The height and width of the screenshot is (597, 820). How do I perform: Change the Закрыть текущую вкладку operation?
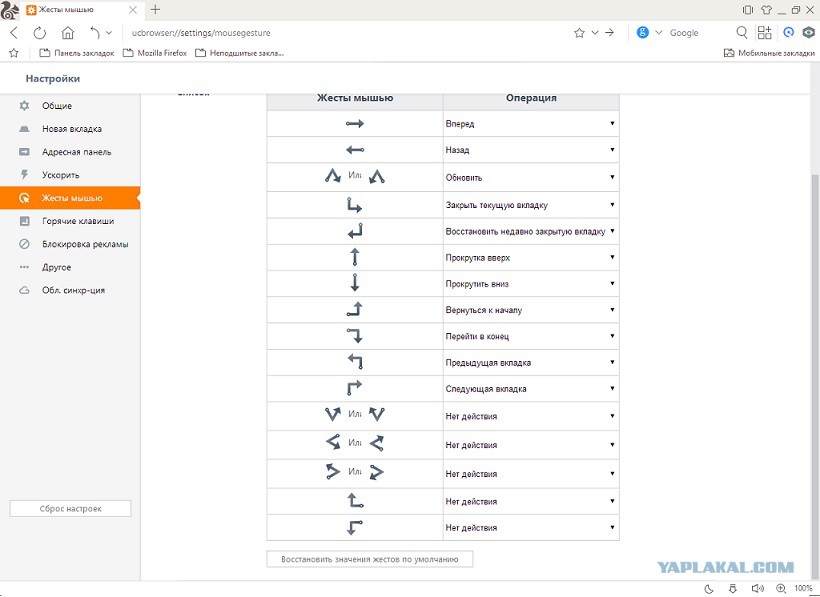tap(531, 205)
